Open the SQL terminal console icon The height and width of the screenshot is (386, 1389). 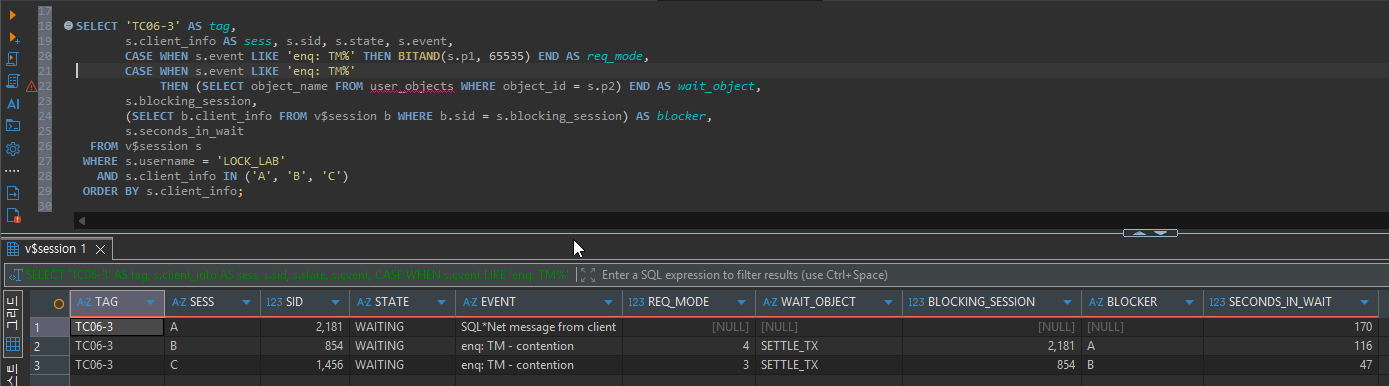pyautogui.click(x=13, y=125)
